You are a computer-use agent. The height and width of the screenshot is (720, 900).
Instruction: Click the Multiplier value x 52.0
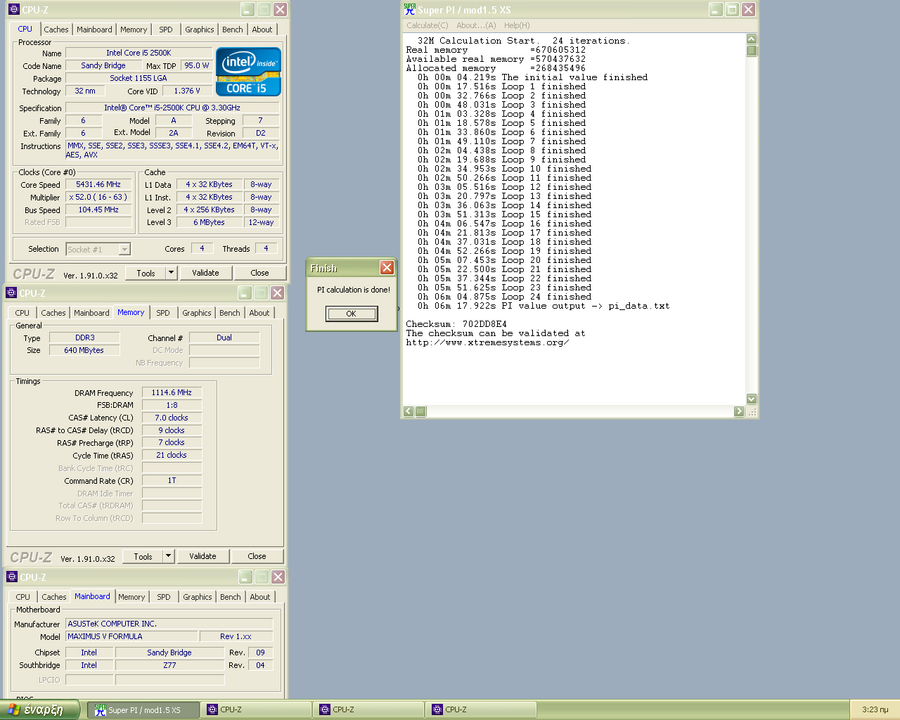tap(98, 197)
